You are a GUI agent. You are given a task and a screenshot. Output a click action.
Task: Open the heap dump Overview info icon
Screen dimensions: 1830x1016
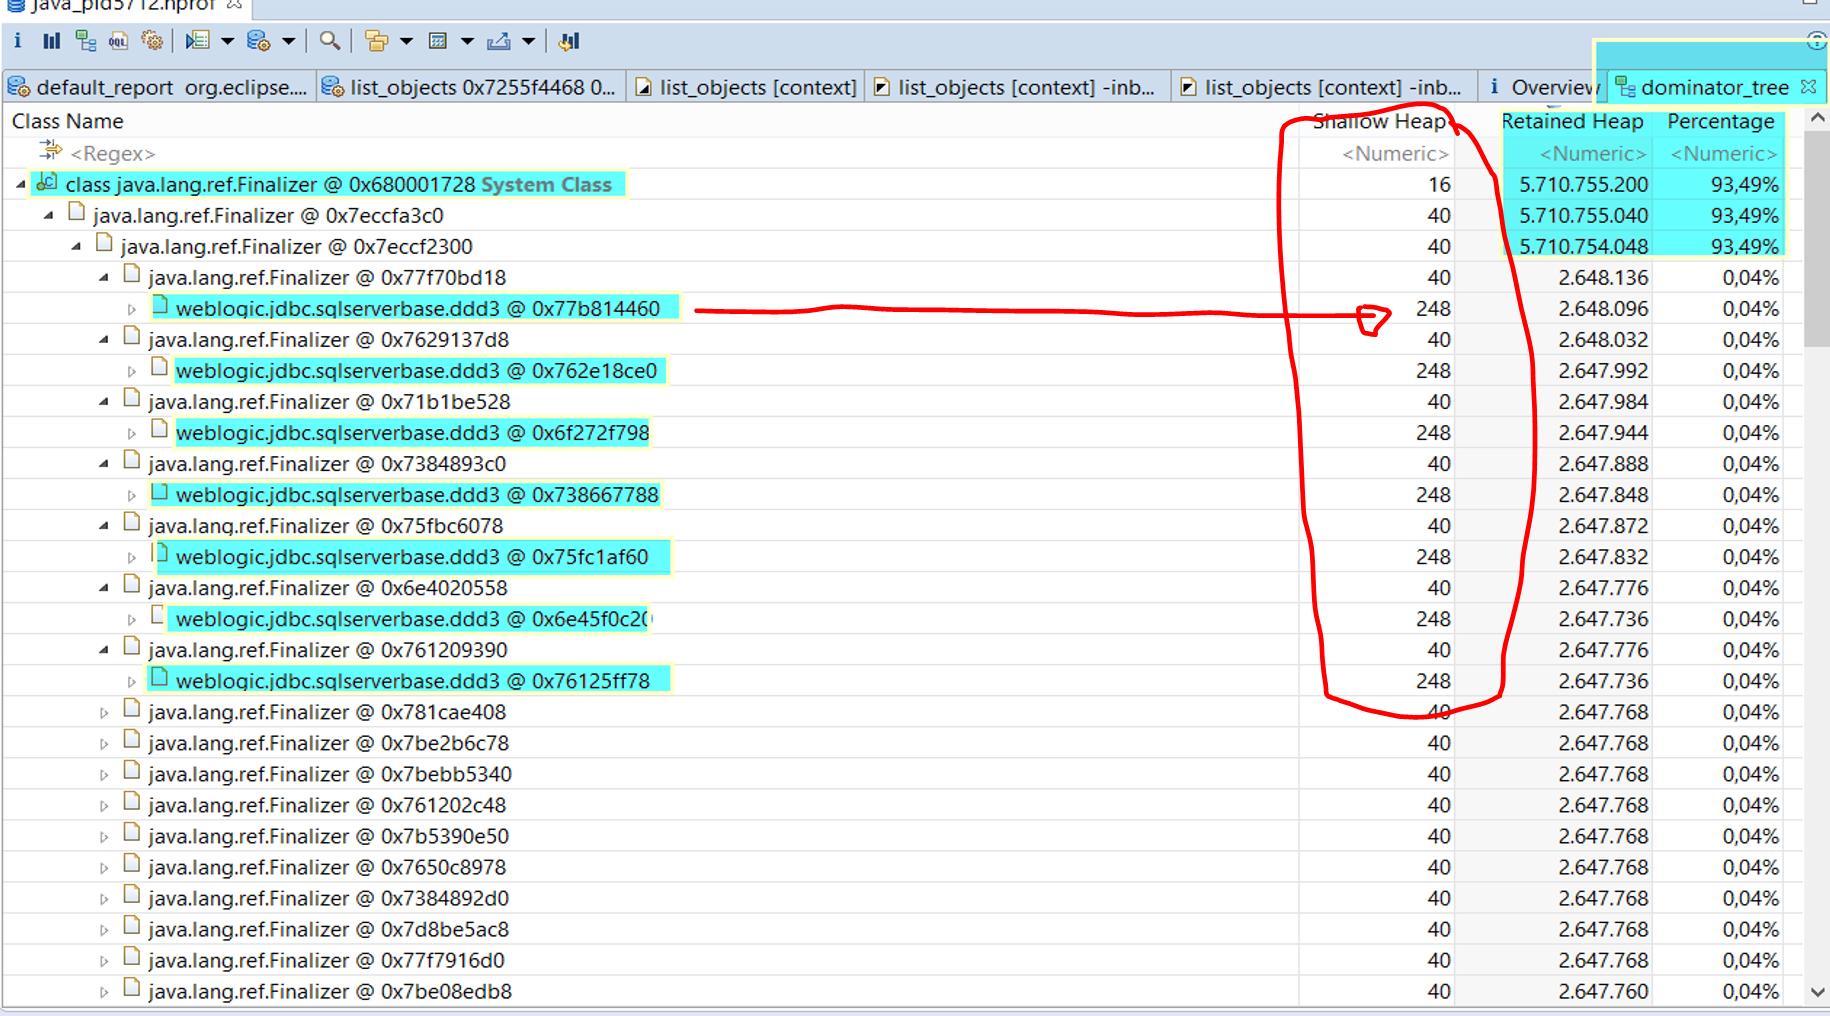click(17, 41)
